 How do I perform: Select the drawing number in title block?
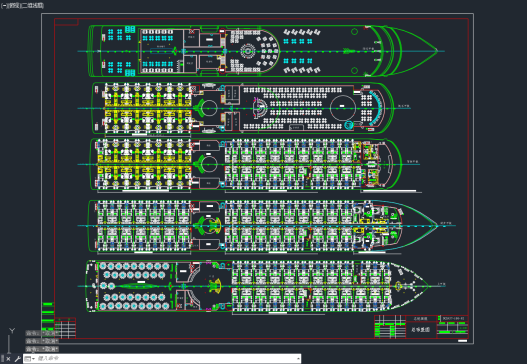click(453, 318)
